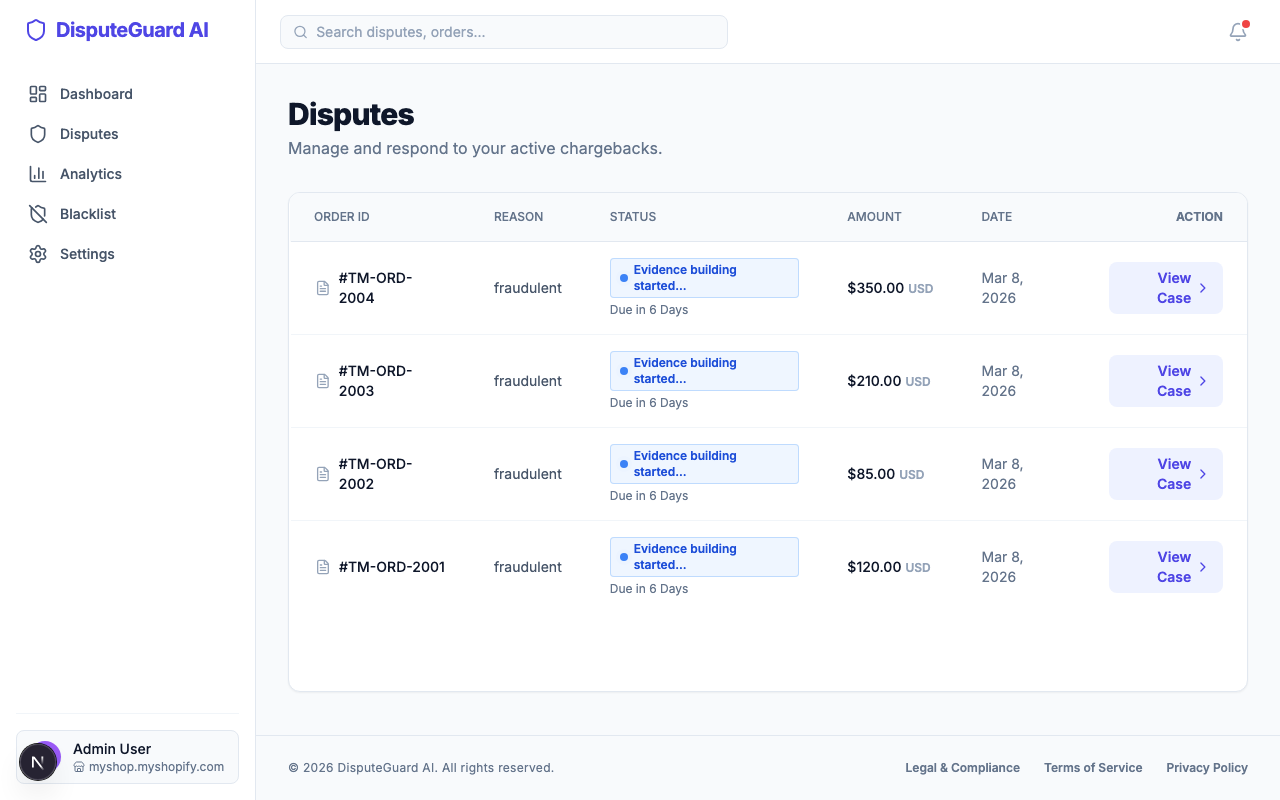This screenshot has width=1280, height=800.
Task: Open the Privacy Policy link
Action: 1207,767
